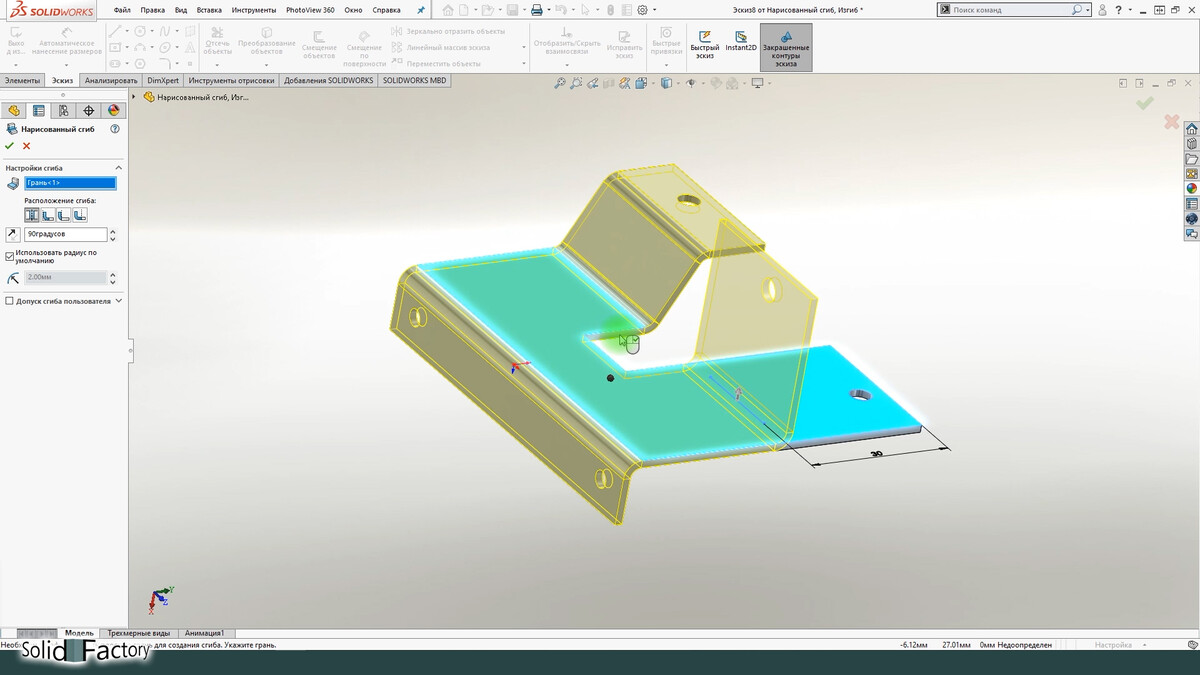
Task: Open help for Нарисованный сгиб
Action: [x=115, y=129]
